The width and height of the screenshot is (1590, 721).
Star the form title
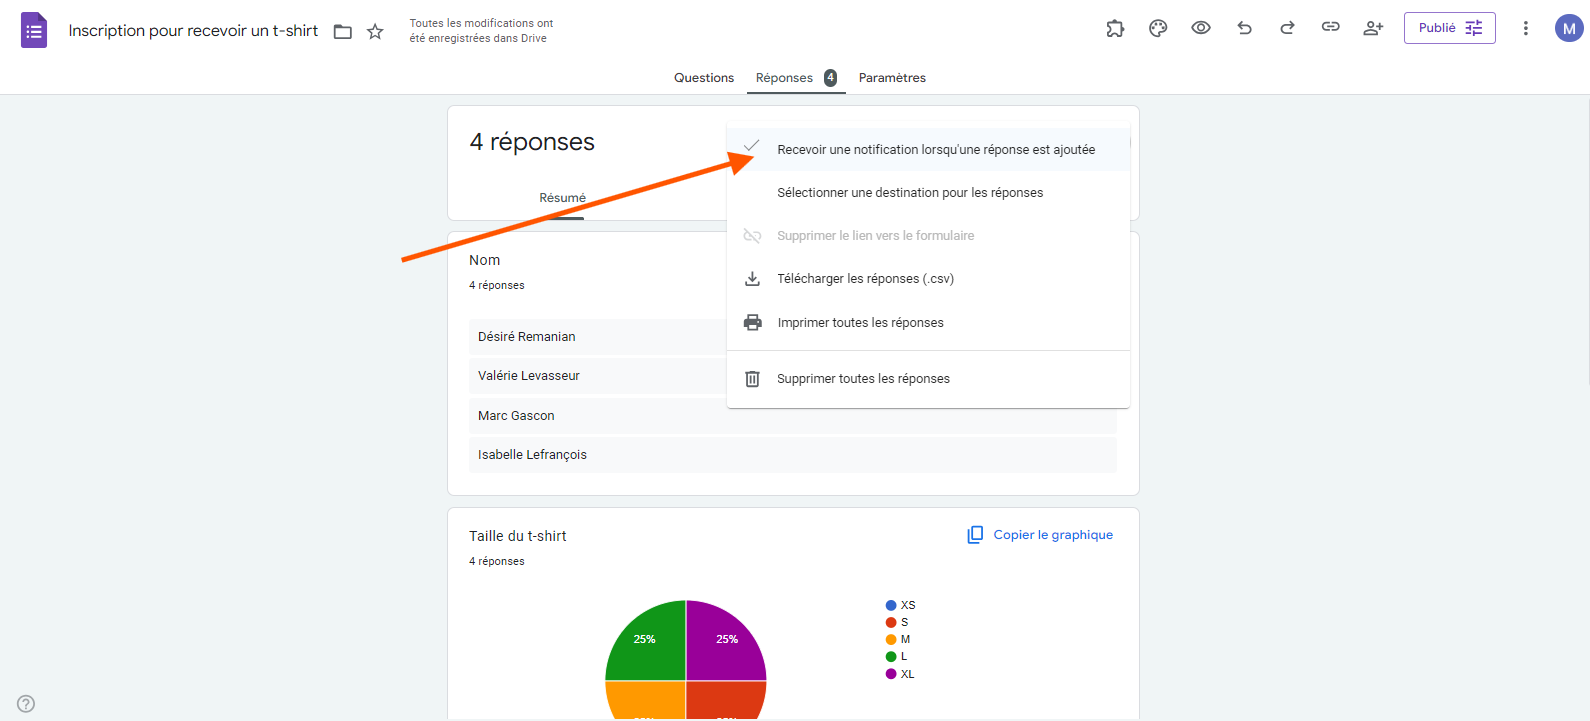point(375,32)
